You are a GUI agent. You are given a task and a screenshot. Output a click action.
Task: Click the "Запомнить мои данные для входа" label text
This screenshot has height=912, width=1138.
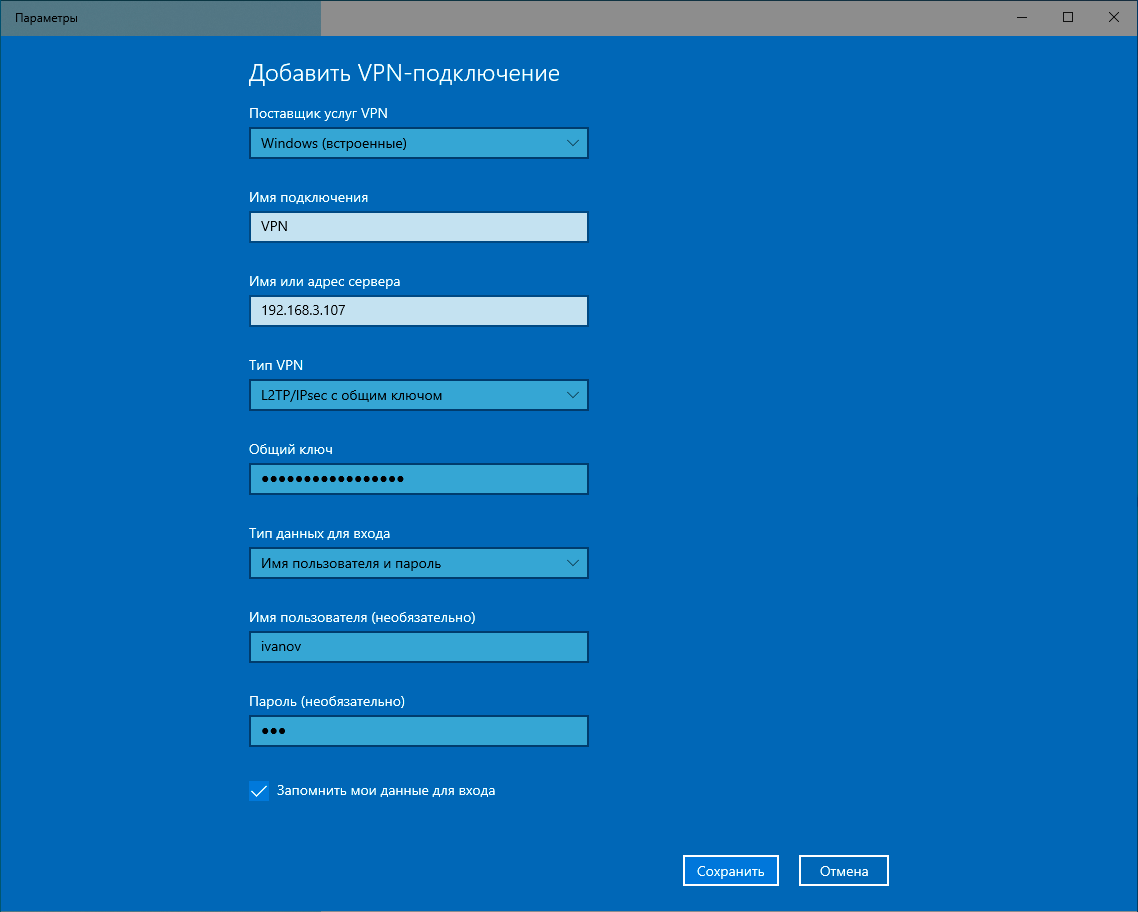[x=385, y=791]
